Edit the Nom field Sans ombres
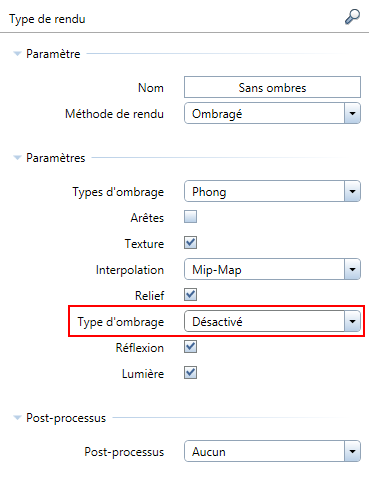The height and width of the screenshot is (485, 369). 272,87
